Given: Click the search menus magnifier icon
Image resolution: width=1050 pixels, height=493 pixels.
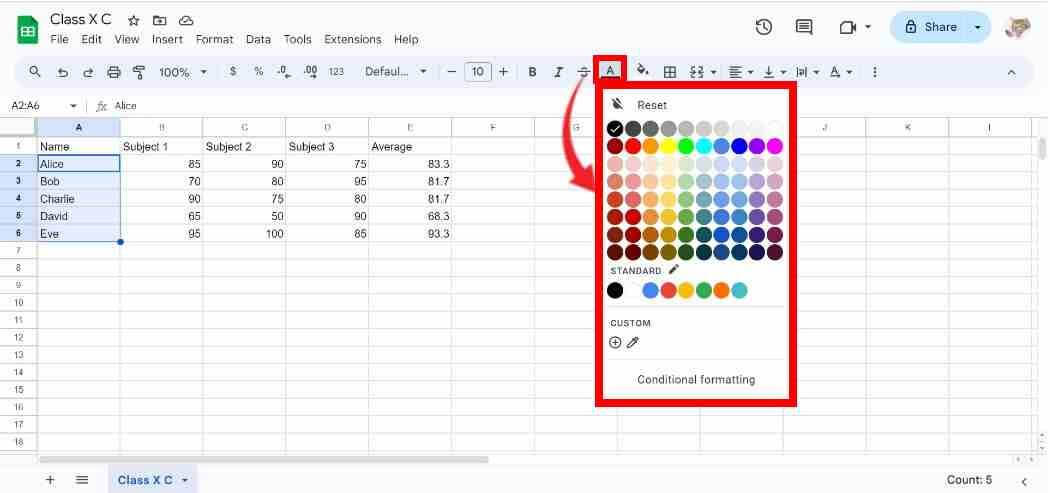Looking at the screenshot, I should point(35,72).
